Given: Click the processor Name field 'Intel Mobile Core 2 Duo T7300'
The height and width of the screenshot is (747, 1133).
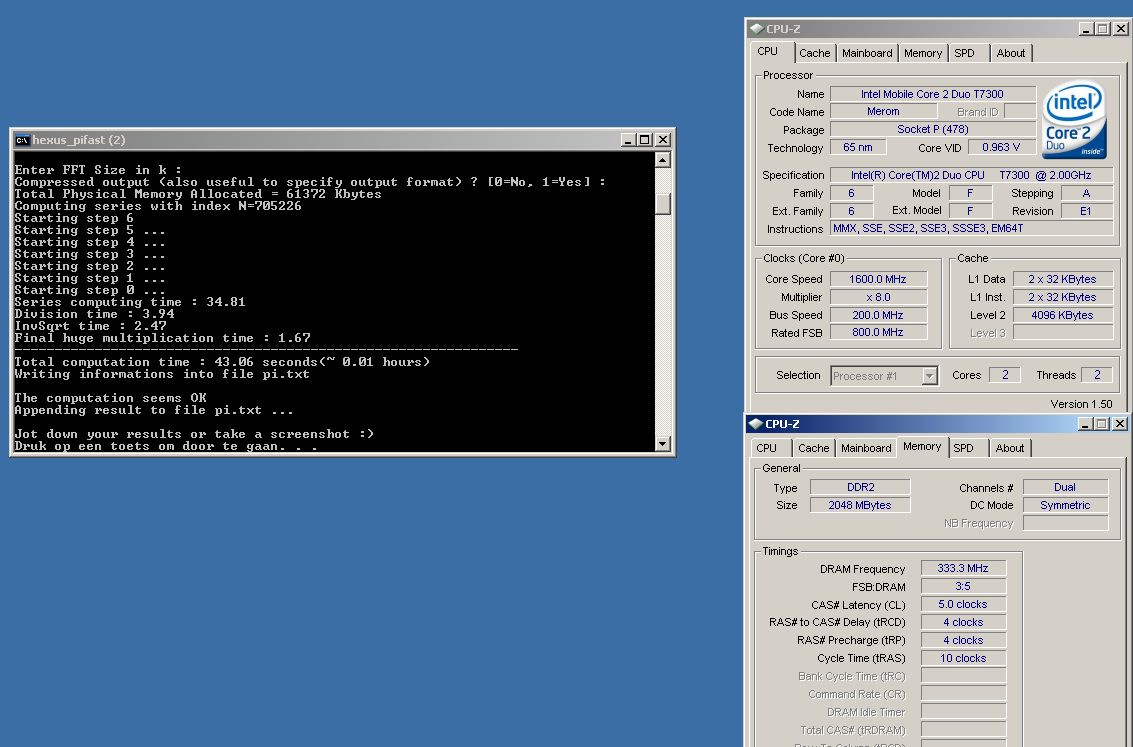Looking at the screenshot, I should coord(932,94).
